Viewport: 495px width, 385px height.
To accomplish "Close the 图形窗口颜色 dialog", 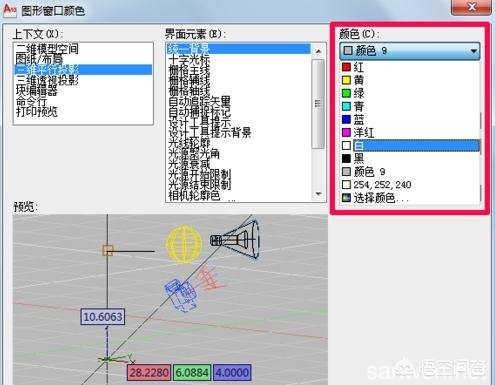I will click(x=471, y=7).
